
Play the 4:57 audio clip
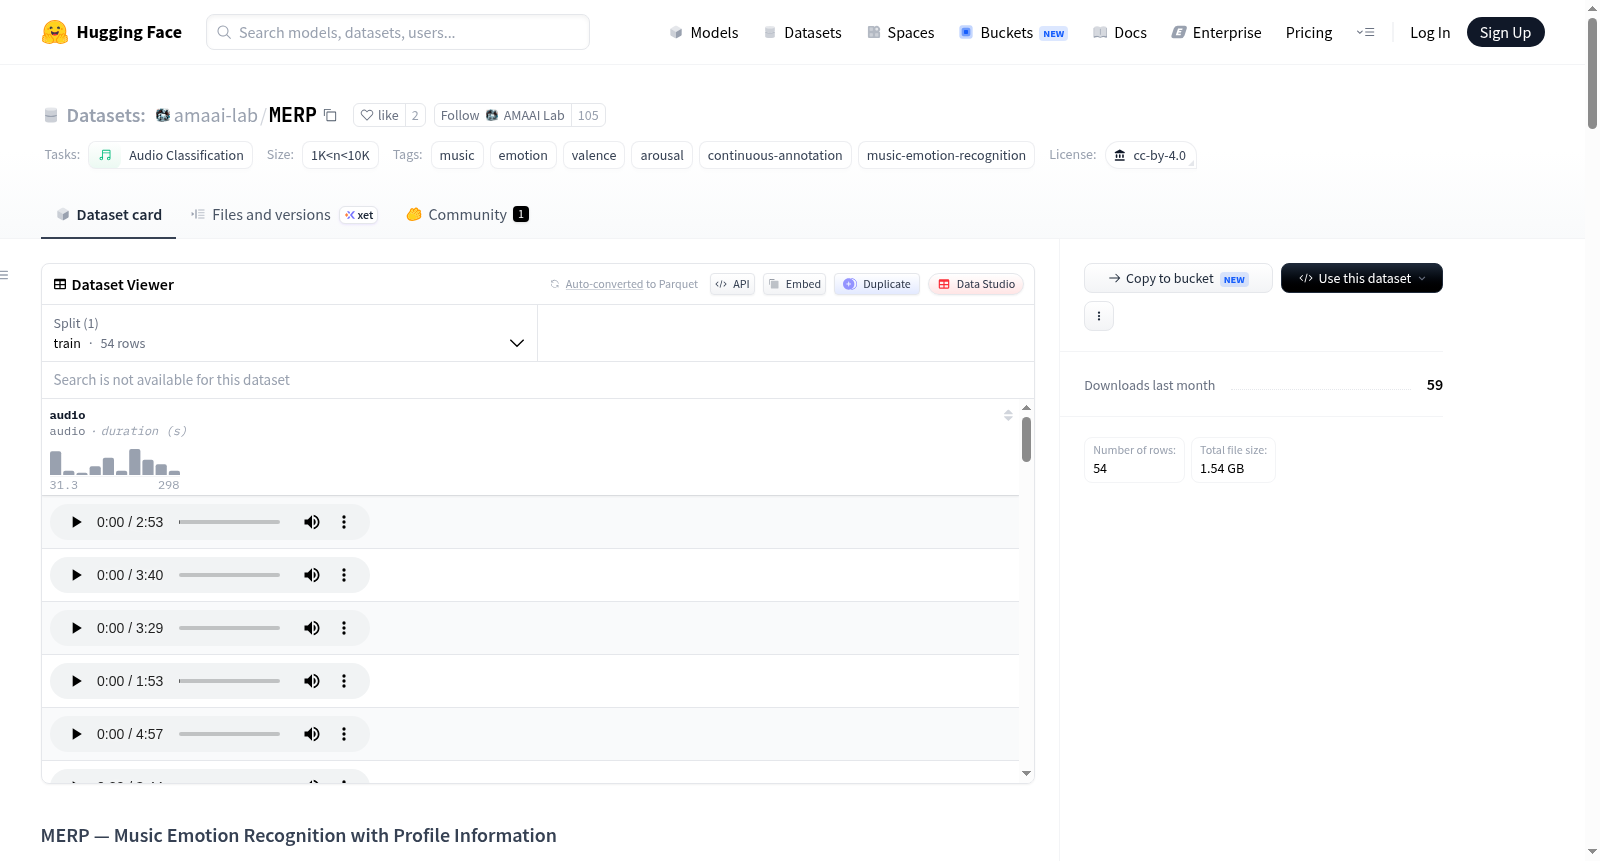[x=76, y=734]
